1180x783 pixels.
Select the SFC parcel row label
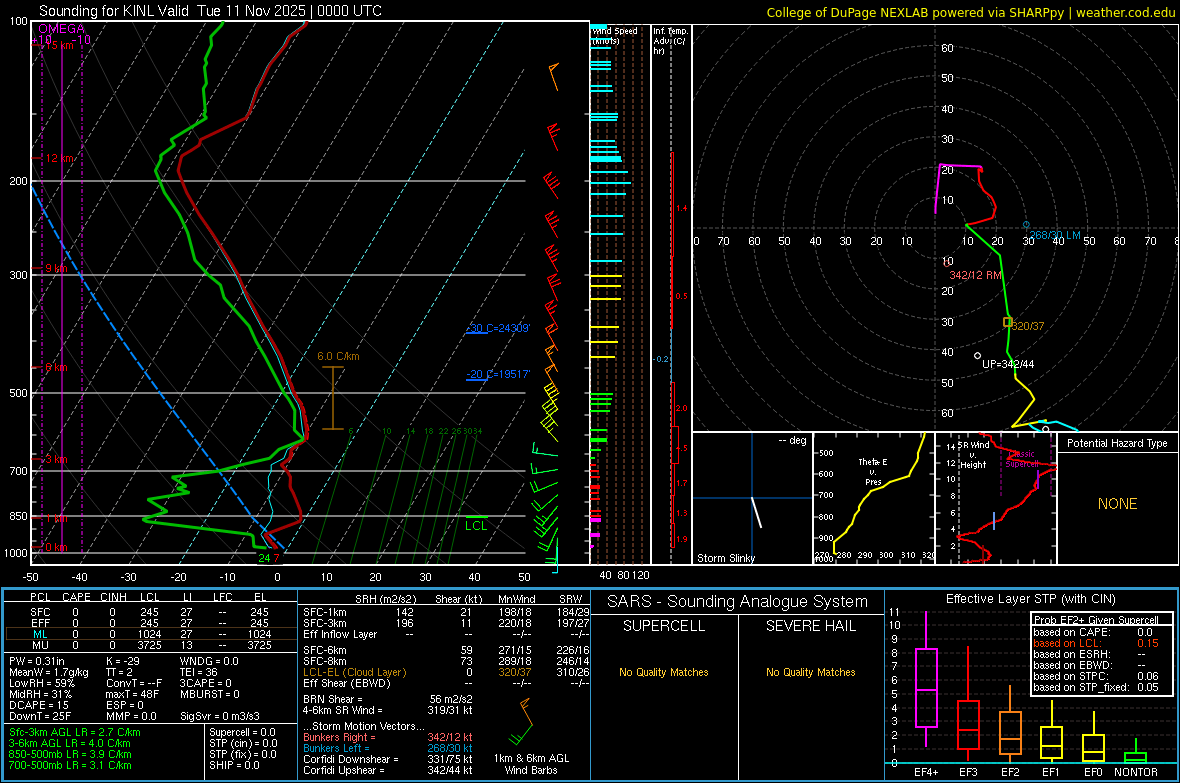coord(40,612)
